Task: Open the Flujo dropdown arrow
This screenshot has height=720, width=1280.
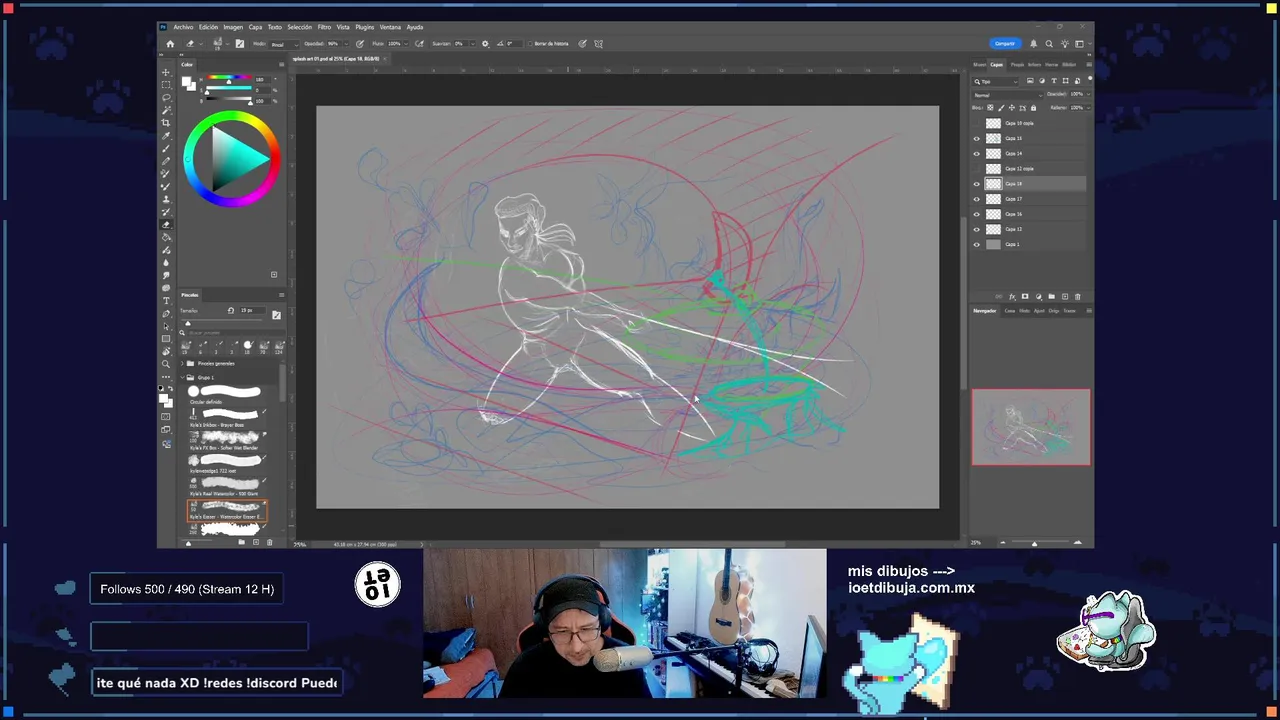Action: tap(406, 44)
